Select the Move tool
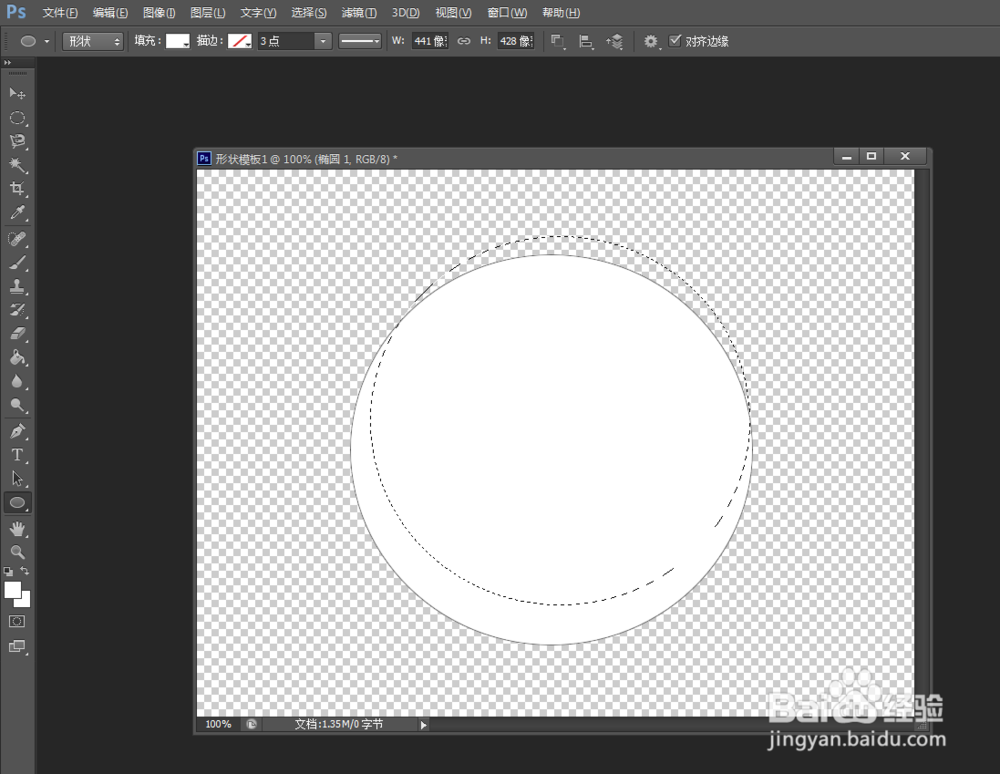 tap(17, 94)
